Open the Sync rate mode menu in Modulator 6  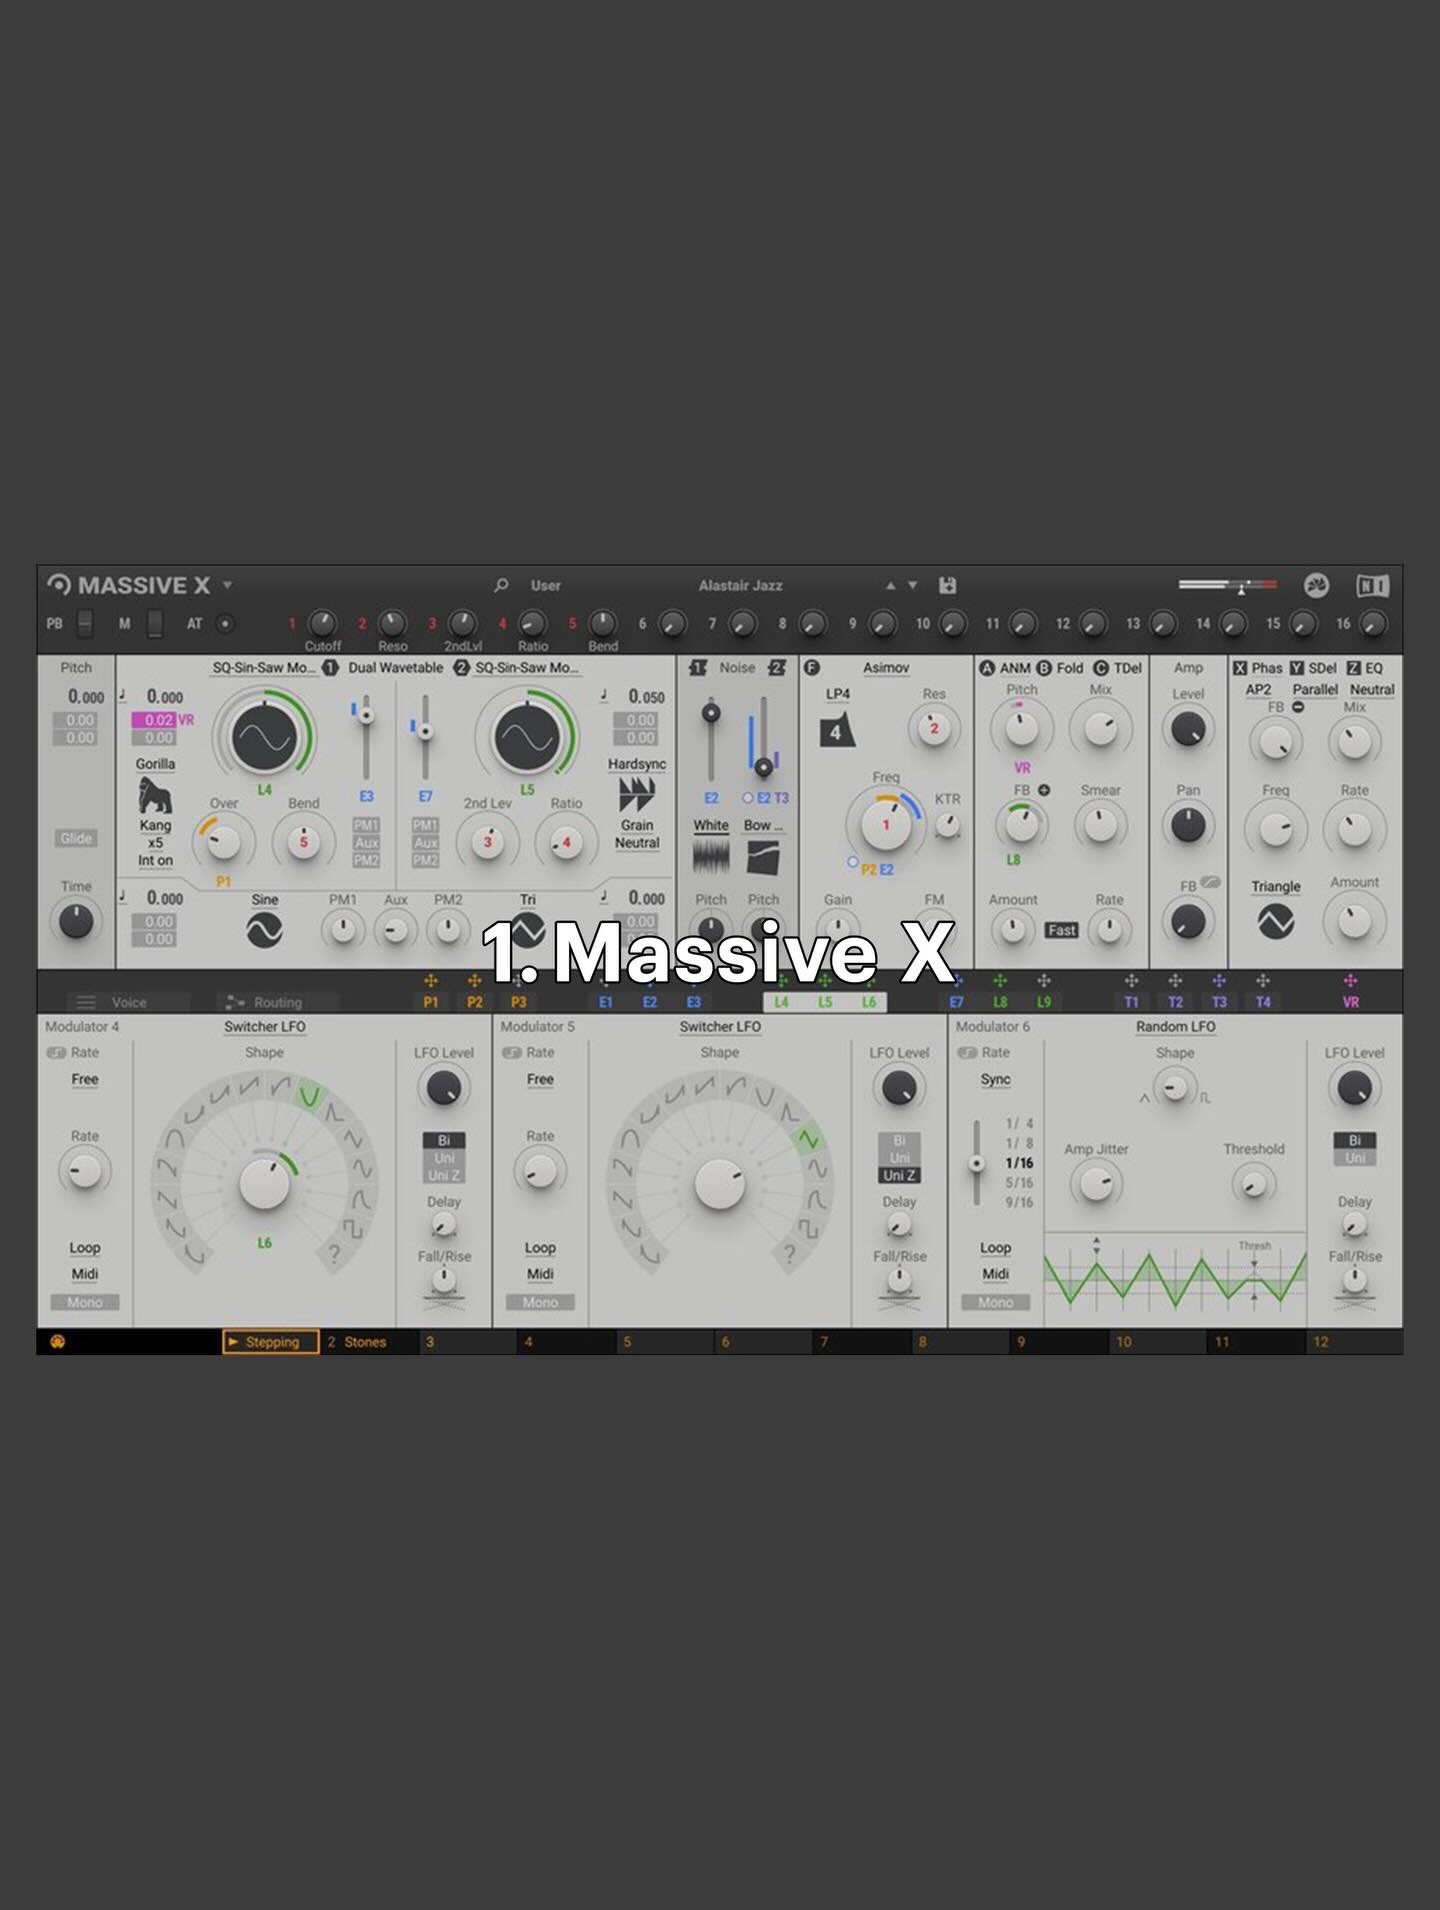coord(995,1080)
